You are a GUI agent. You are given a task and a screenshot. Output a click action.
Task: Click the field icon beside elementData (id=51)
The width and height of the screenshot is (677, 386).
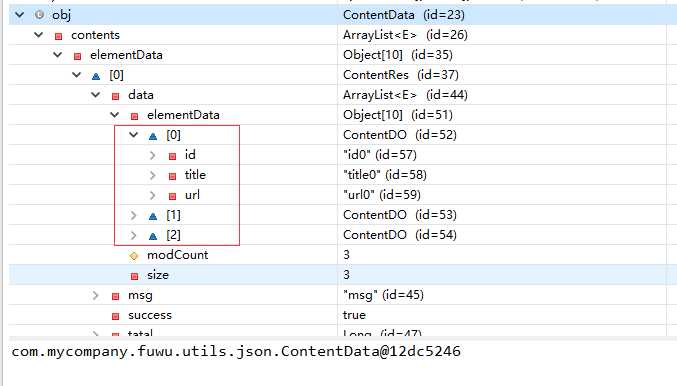[134, 116]
